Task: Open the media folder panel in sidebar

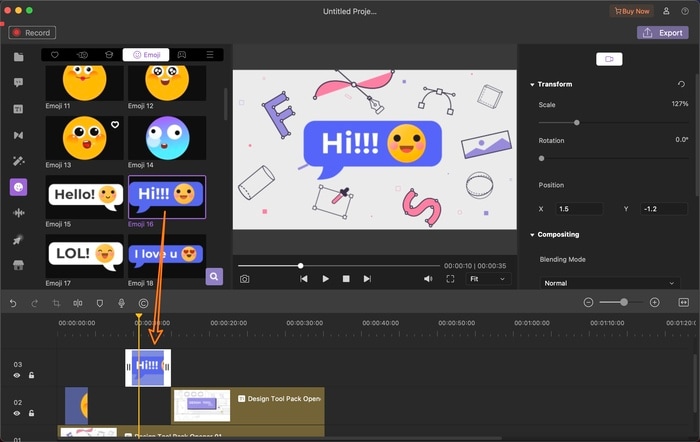Action: 18,57
